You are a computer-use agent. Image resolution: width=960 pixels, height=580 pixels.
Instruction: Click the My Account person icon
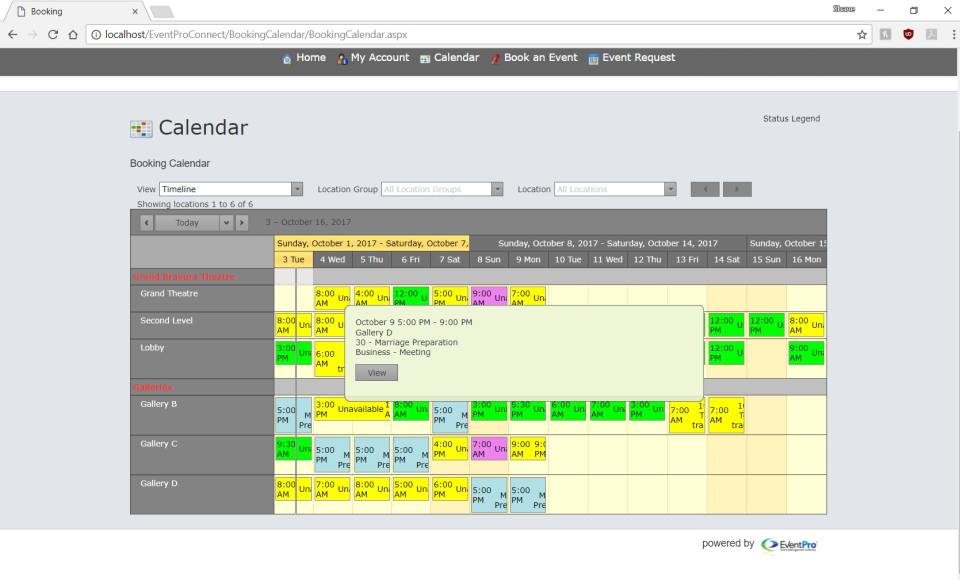tap(342, 59)
